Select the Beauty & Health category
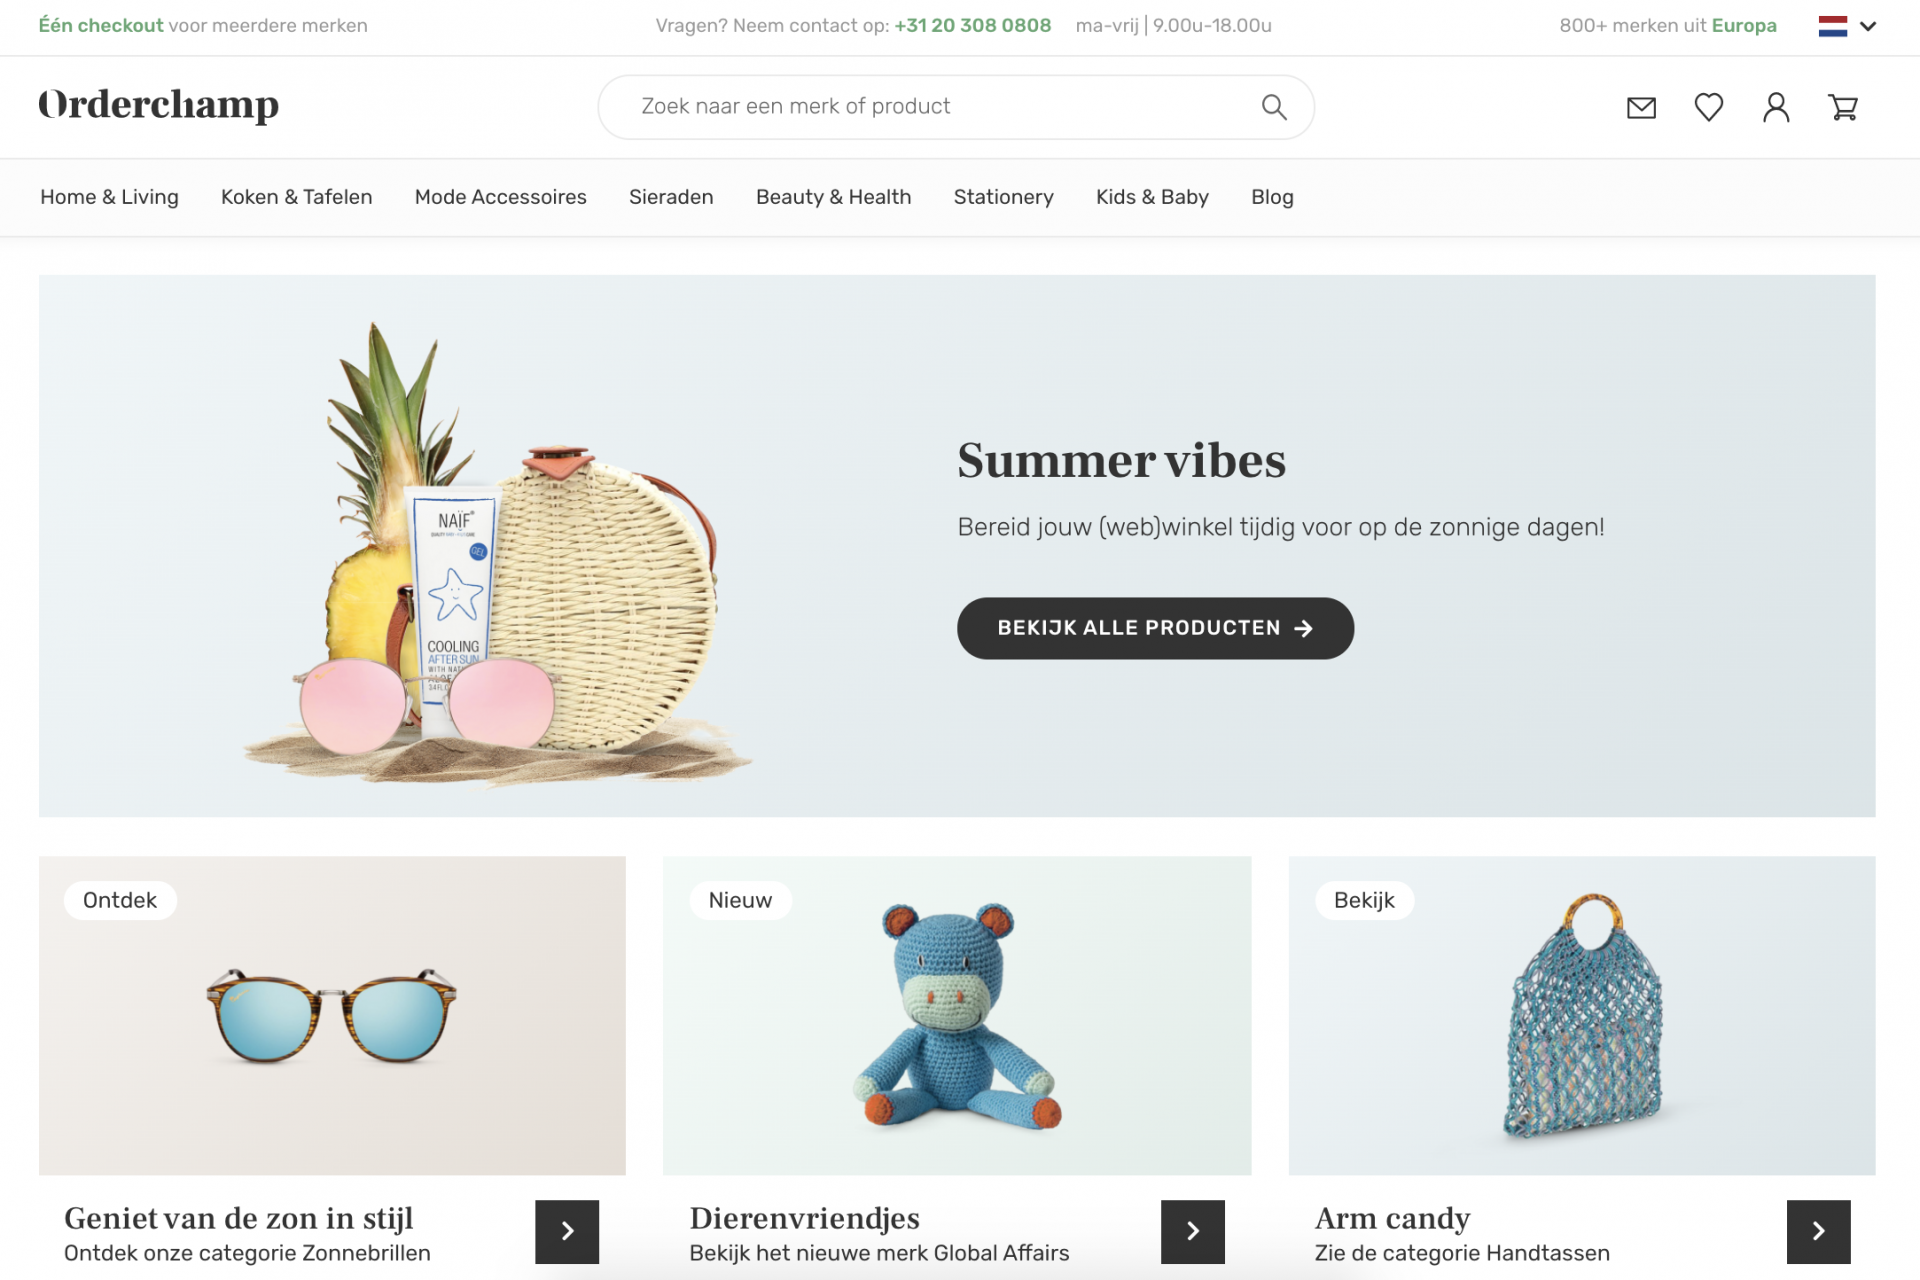This screenshot has width=1920, height=1280. pyautogui.click(x=833, y=197)
